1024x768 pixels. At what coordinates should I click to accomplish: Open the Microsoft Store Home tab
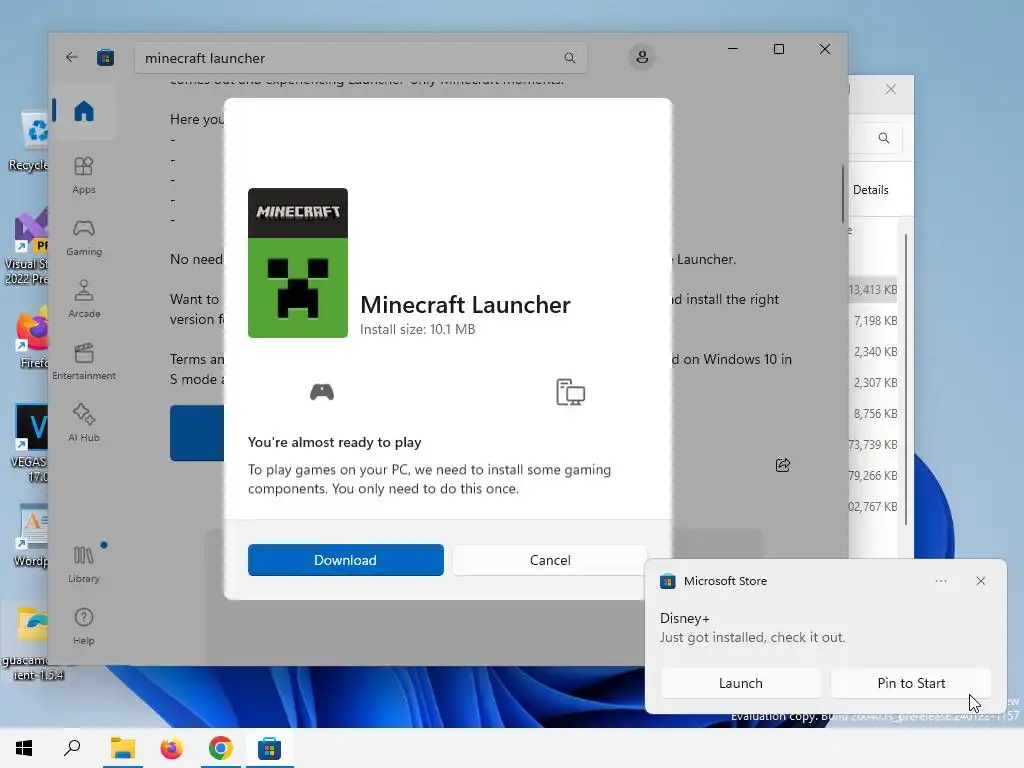84,111
